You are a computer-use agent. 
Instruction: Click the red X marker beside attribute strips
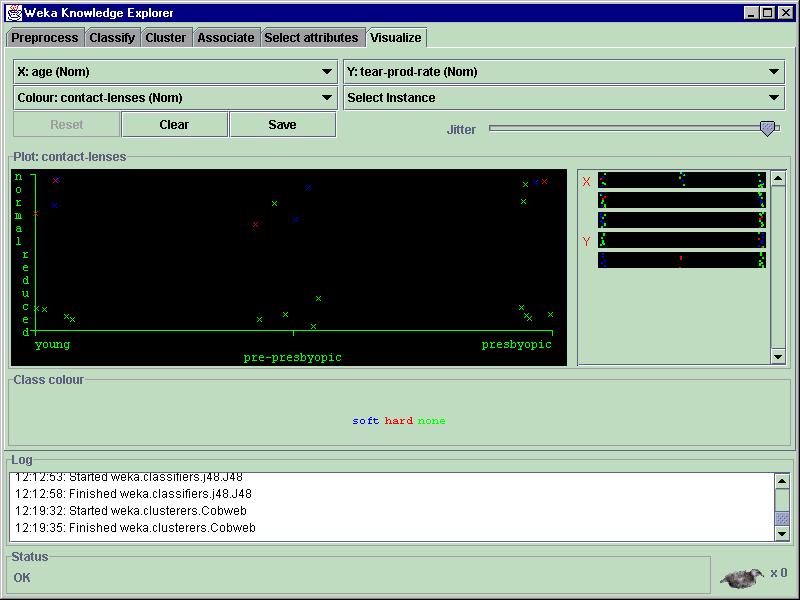coord(586,182)
